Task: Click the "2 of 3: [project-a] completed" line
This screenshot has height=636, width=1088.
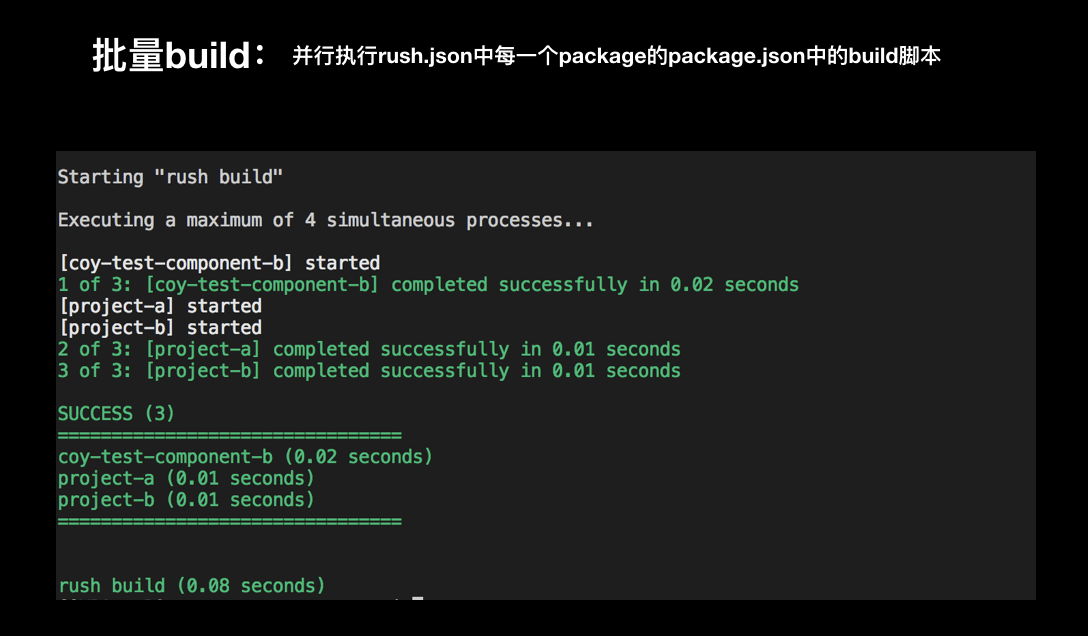Action: click(369, 349)
